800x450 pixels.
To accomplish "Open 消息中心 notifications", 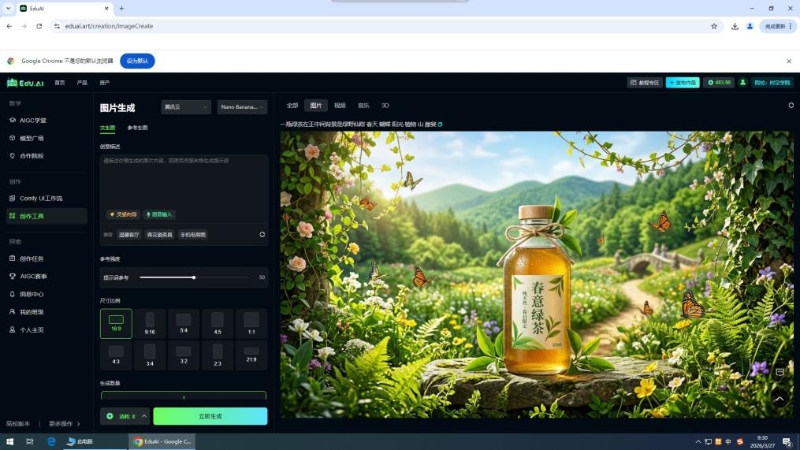I will (32, 294).
